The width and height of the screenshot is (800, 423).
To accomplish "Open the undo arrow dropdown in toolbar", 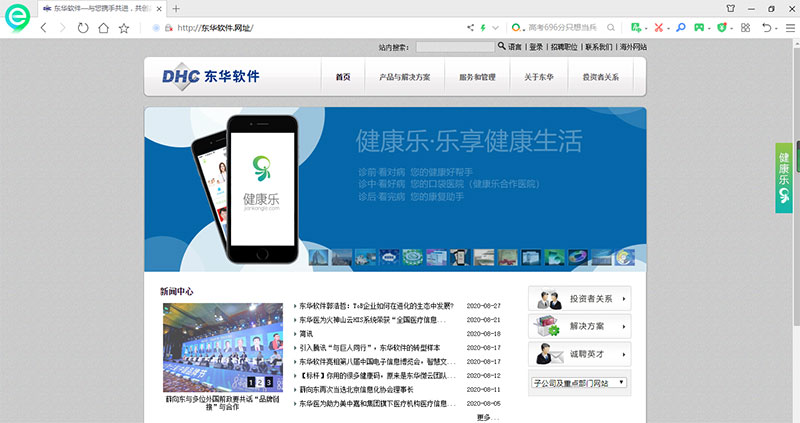I will [x=778, y=28].
